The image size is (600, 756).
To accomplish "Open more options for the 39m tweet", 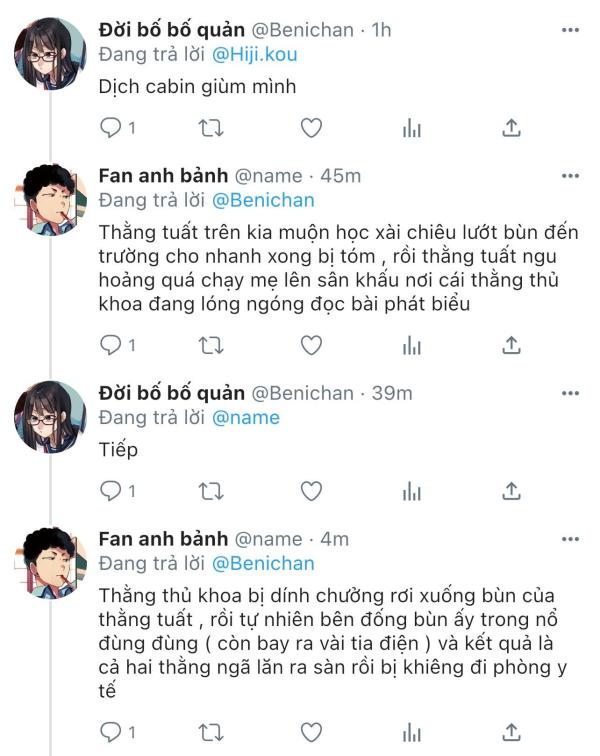I will pos(570,393).
